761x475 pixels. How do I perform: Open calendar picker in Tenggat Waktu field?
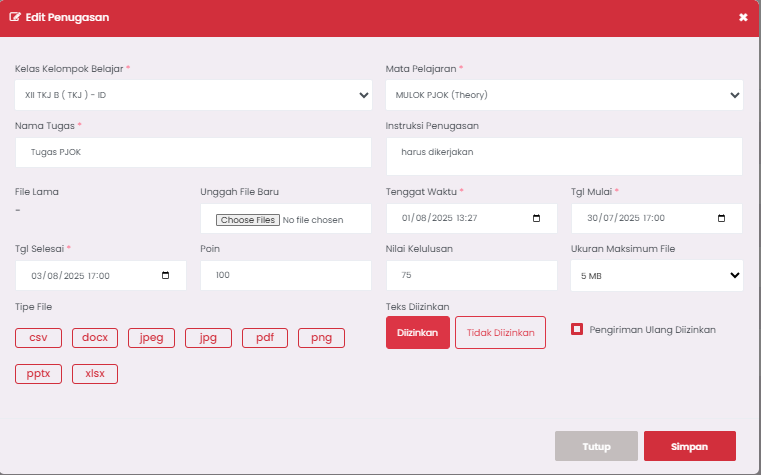(537, 219)
